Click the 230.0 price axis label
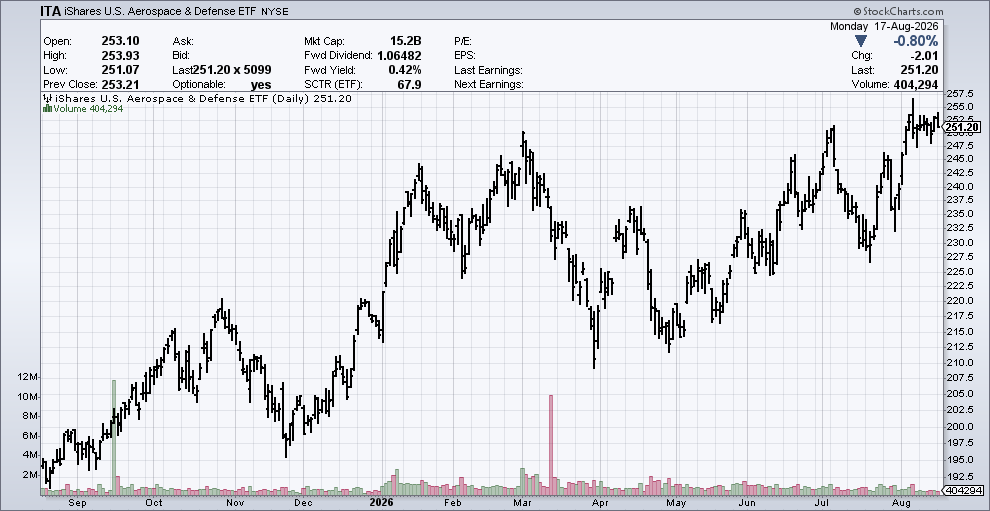 959,243
